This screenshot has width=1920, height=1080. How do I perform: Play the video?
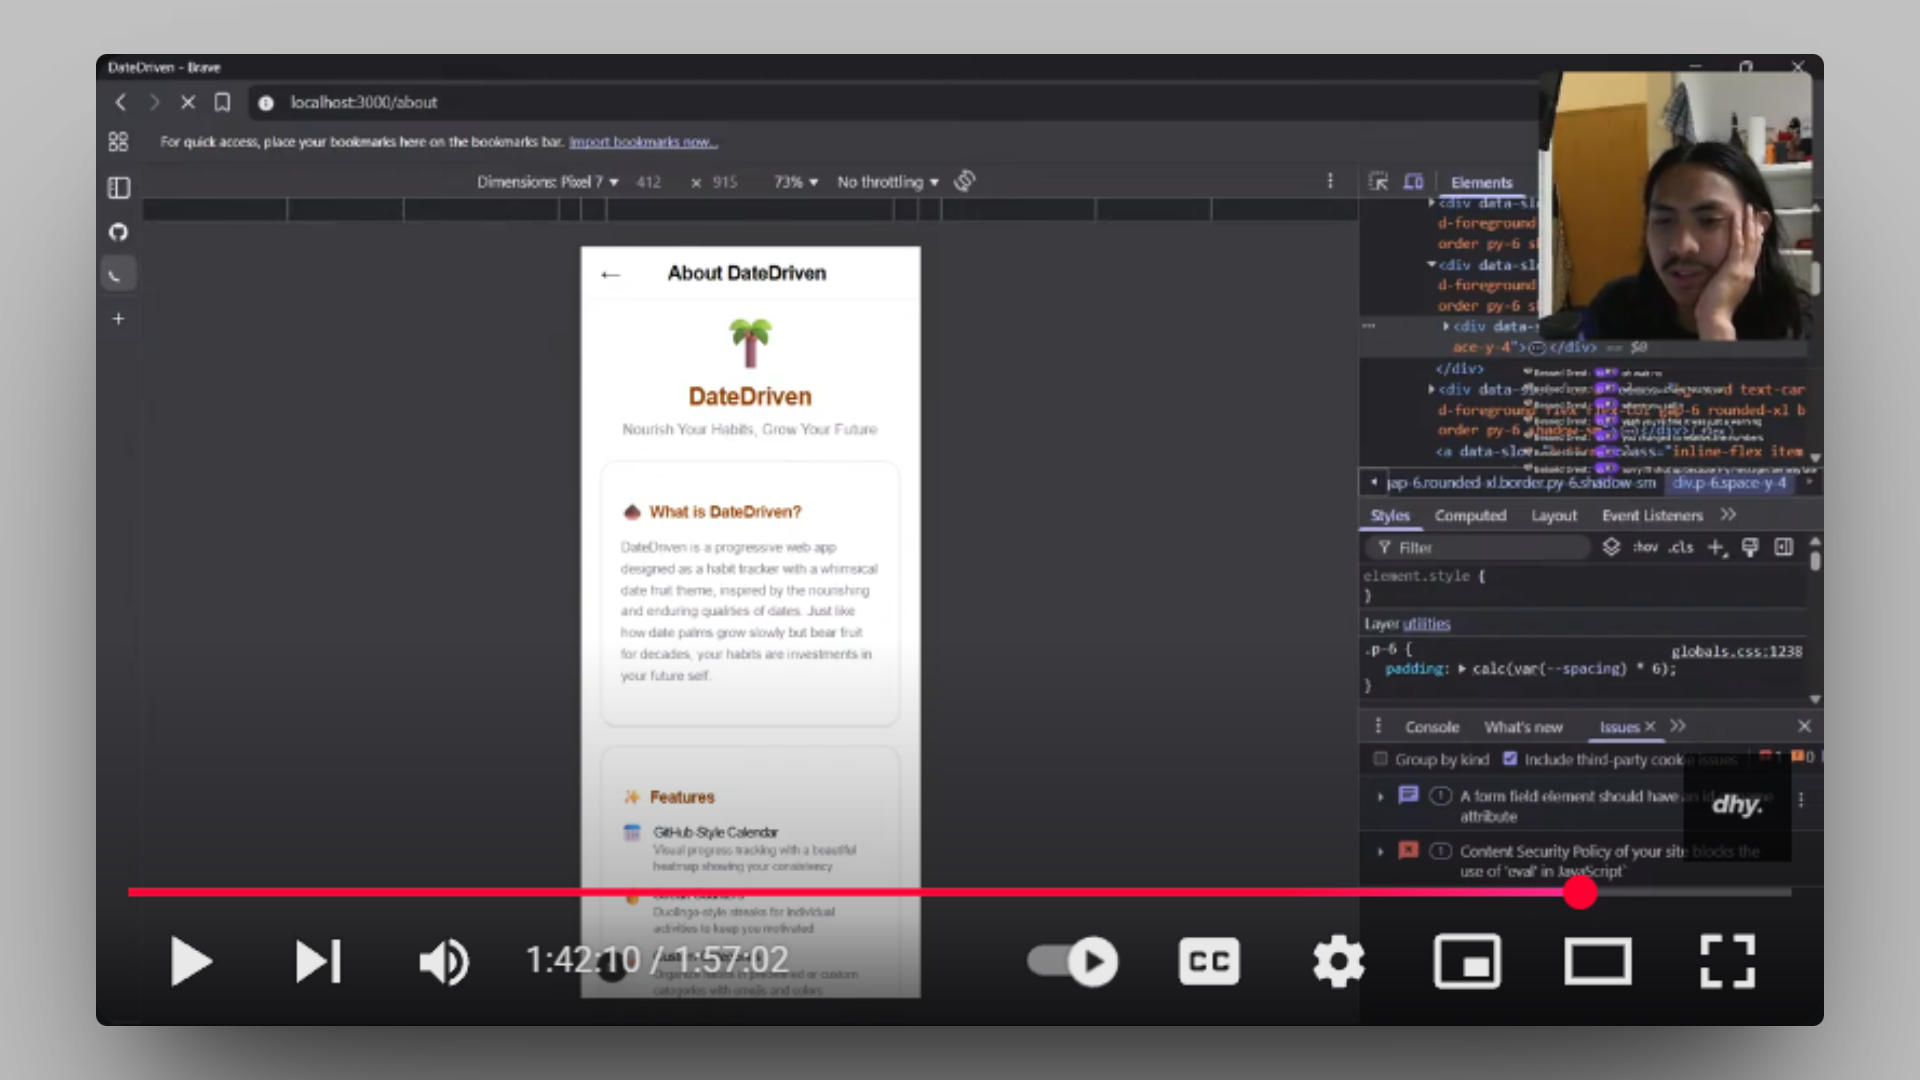(191, 962)
